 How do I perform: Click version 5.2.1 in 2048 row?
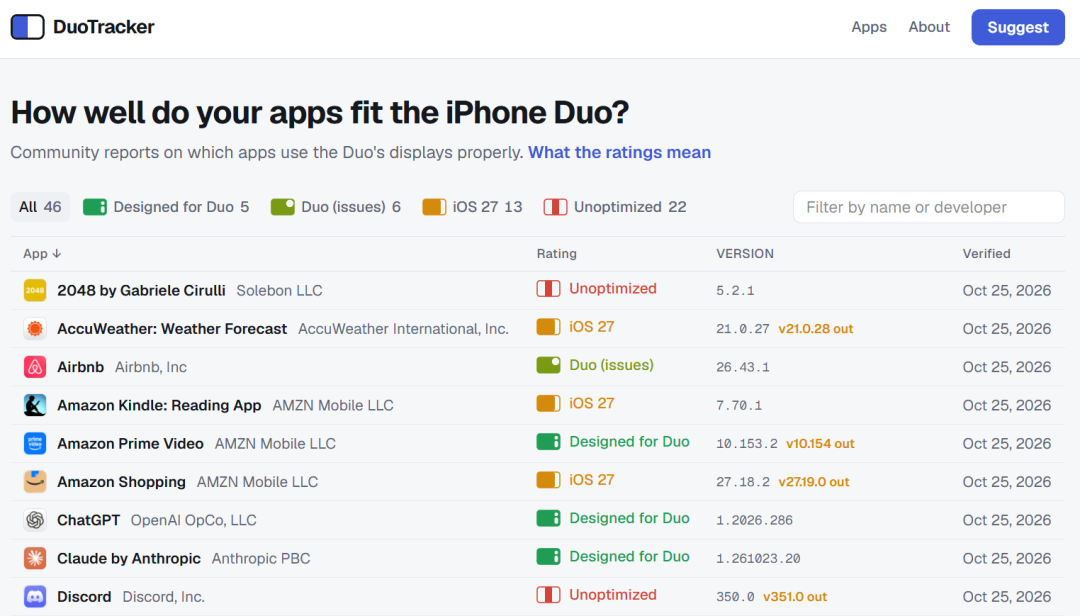point(735,291)
